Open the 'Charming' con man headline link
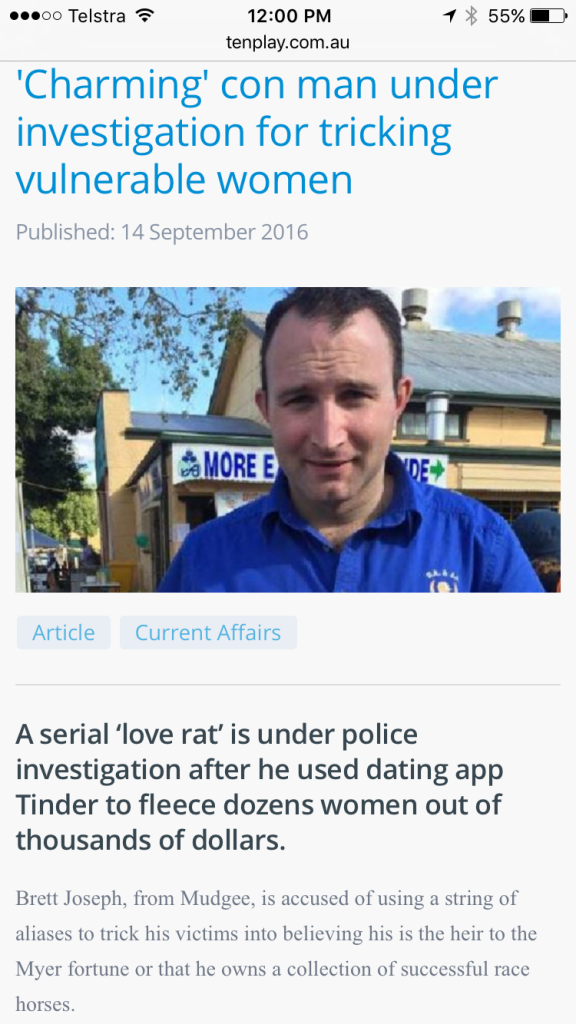Image resolution: width=576 pixels, height=1024 pixels. [257, 132]
